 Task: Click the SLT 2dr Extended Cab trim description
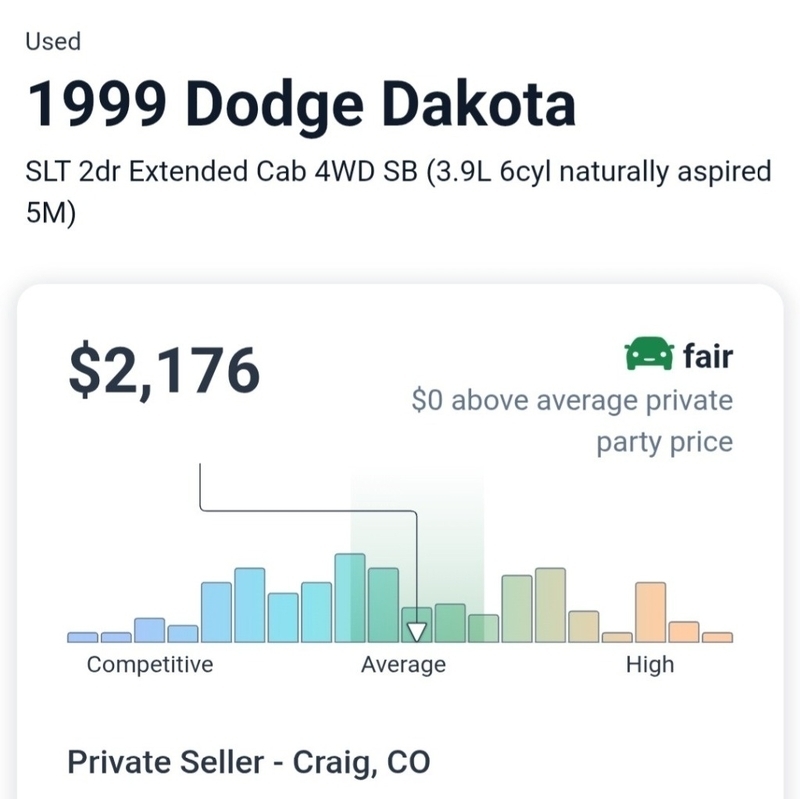coord(398,191)
